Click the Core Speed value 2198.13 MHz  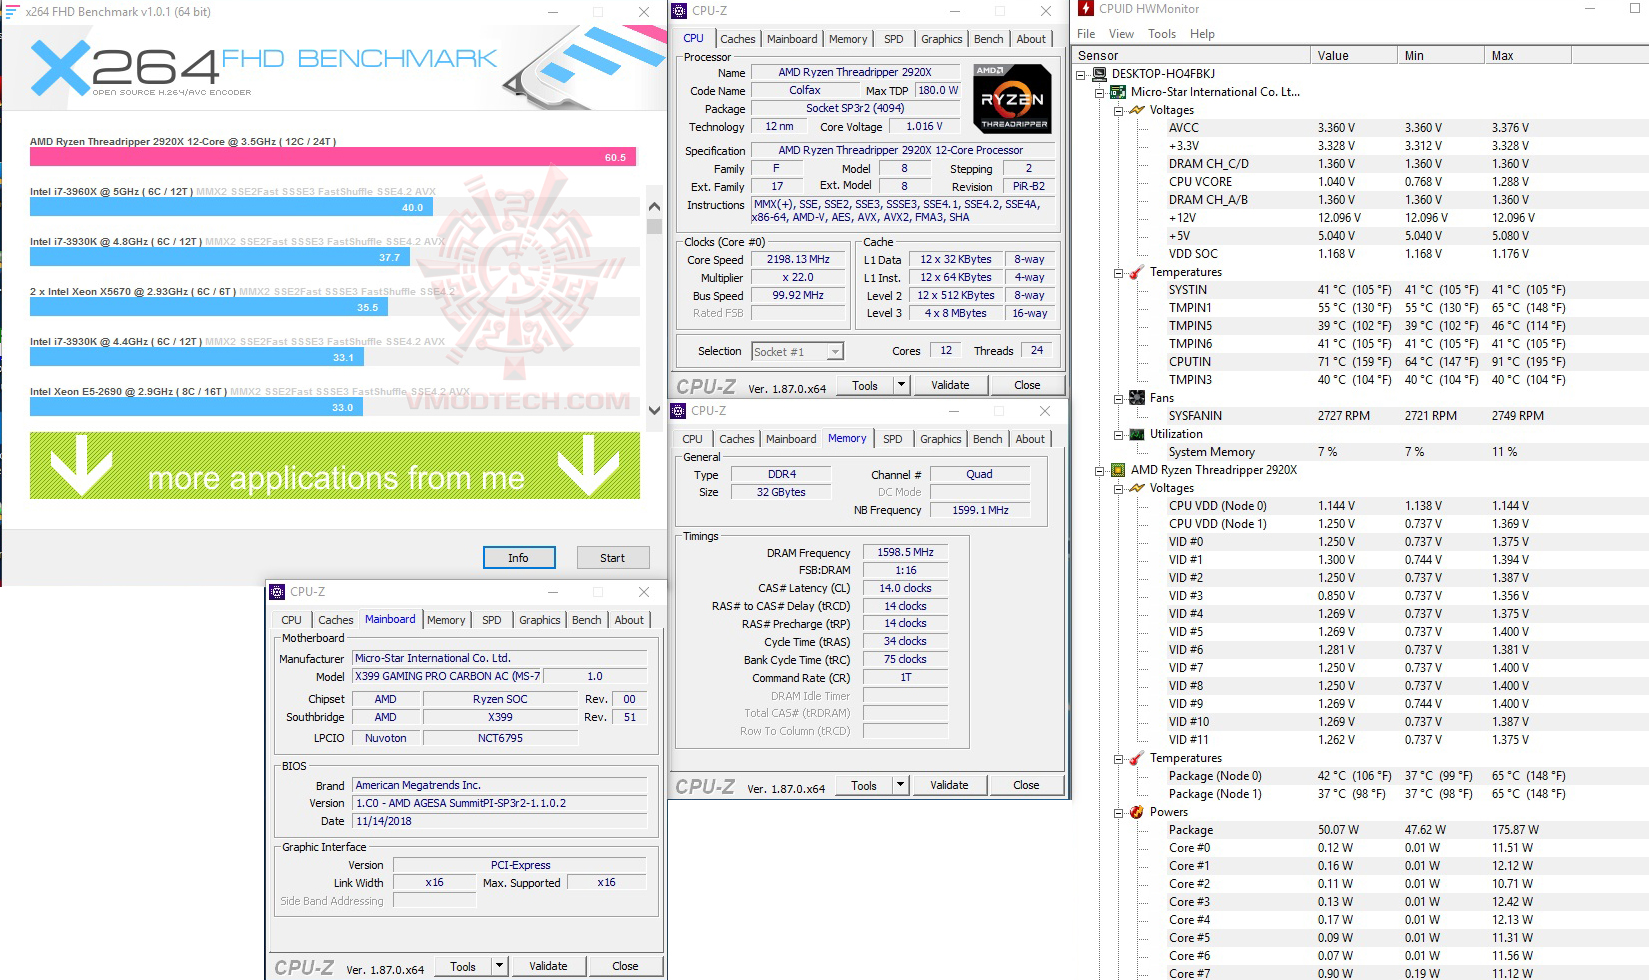point(798,260)
